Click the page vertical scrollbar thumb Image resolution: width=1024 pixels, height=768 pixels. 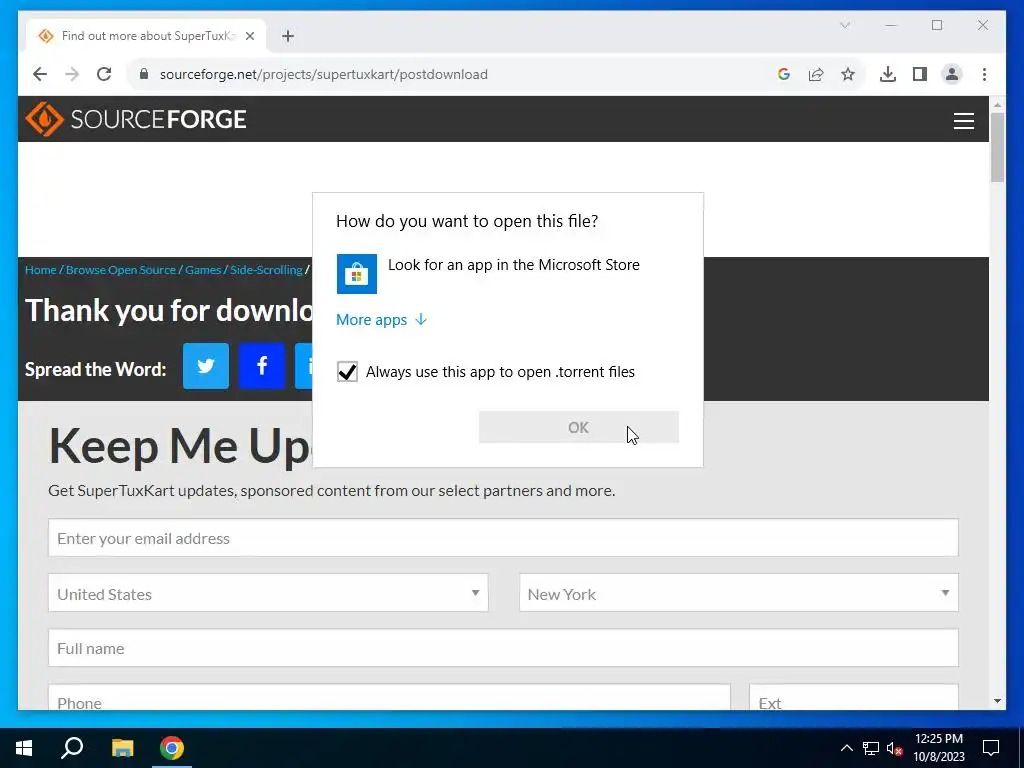point(997,148)
